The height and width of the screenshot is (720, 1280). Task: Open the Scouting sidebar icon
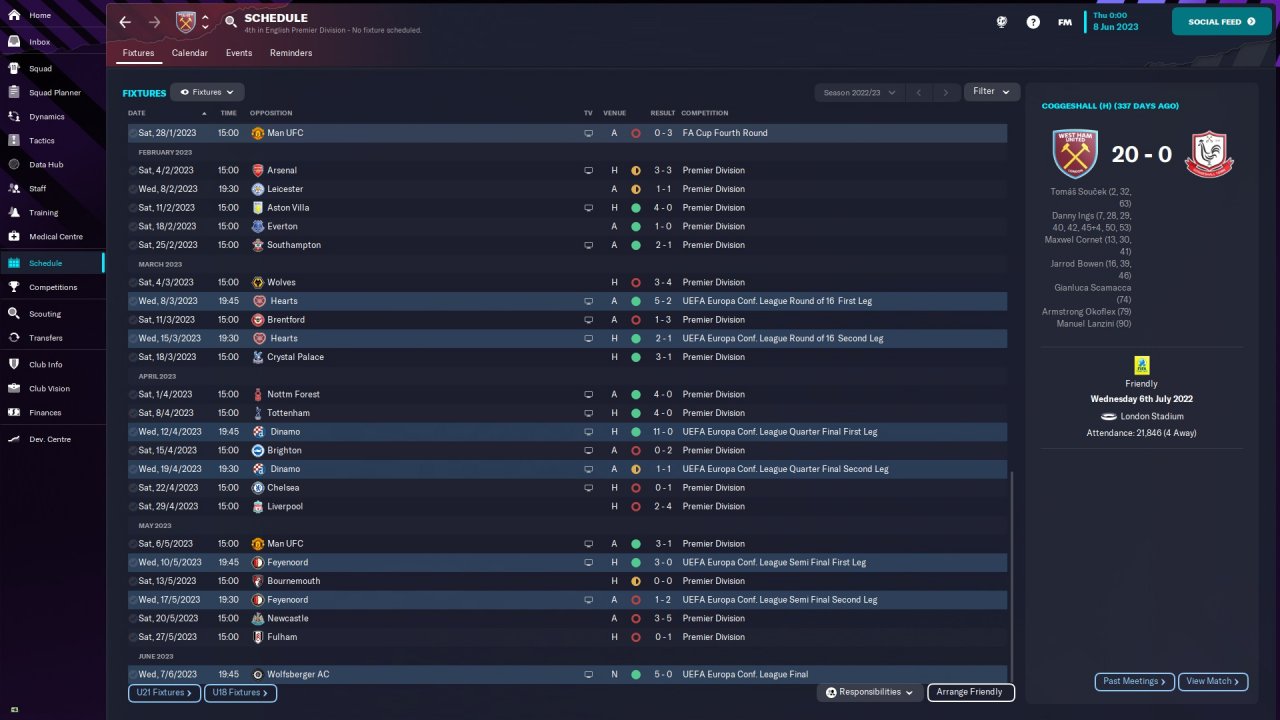tap(14, 314)
